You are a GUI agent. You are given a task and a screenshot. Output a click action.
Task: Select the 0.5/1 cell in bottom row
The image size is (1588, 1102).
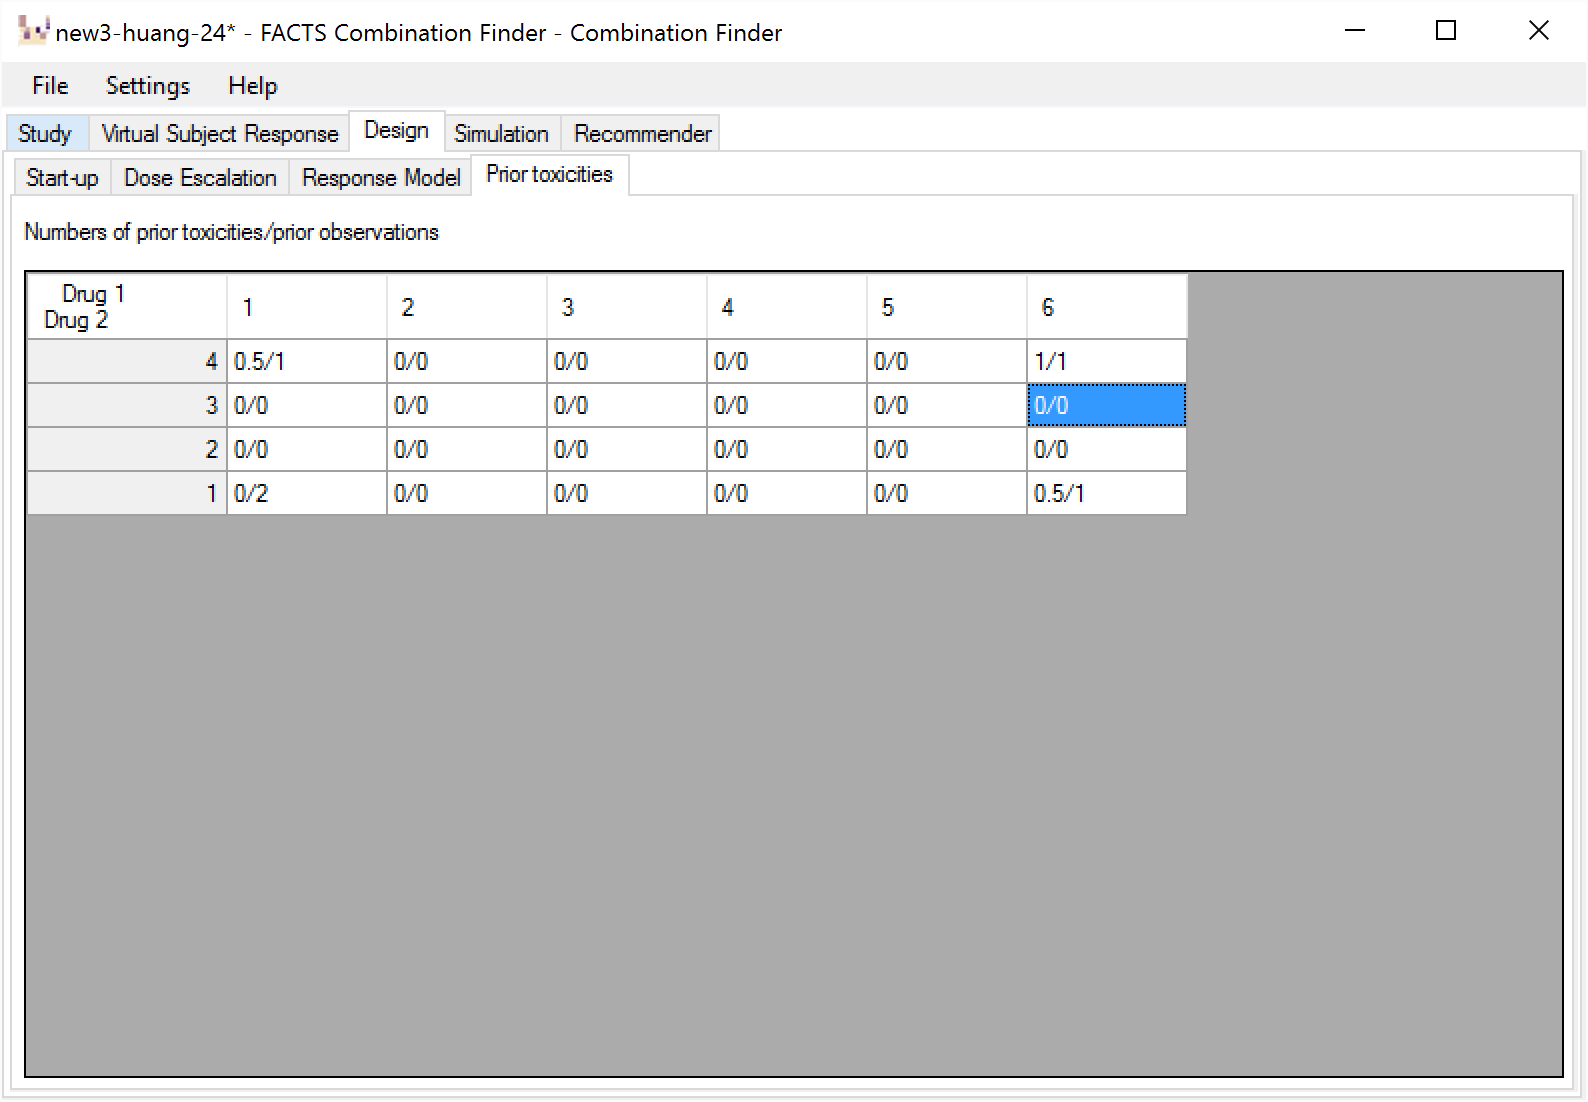tap(1106, 493)
